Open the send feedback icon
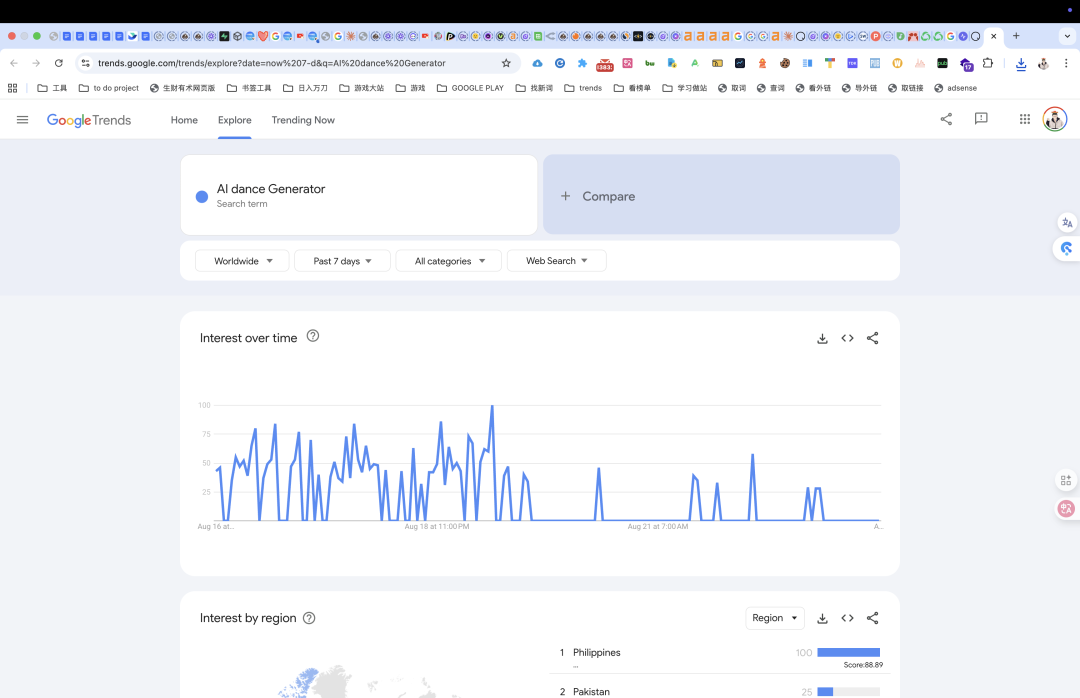Screen dimensions: 1080x698 981,119
